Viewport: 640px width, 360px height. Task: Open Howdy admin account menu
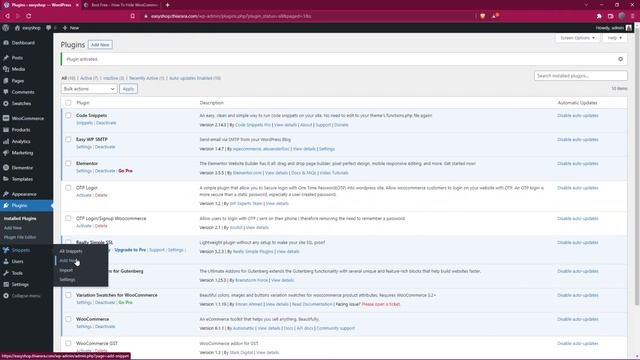[613, 28]
